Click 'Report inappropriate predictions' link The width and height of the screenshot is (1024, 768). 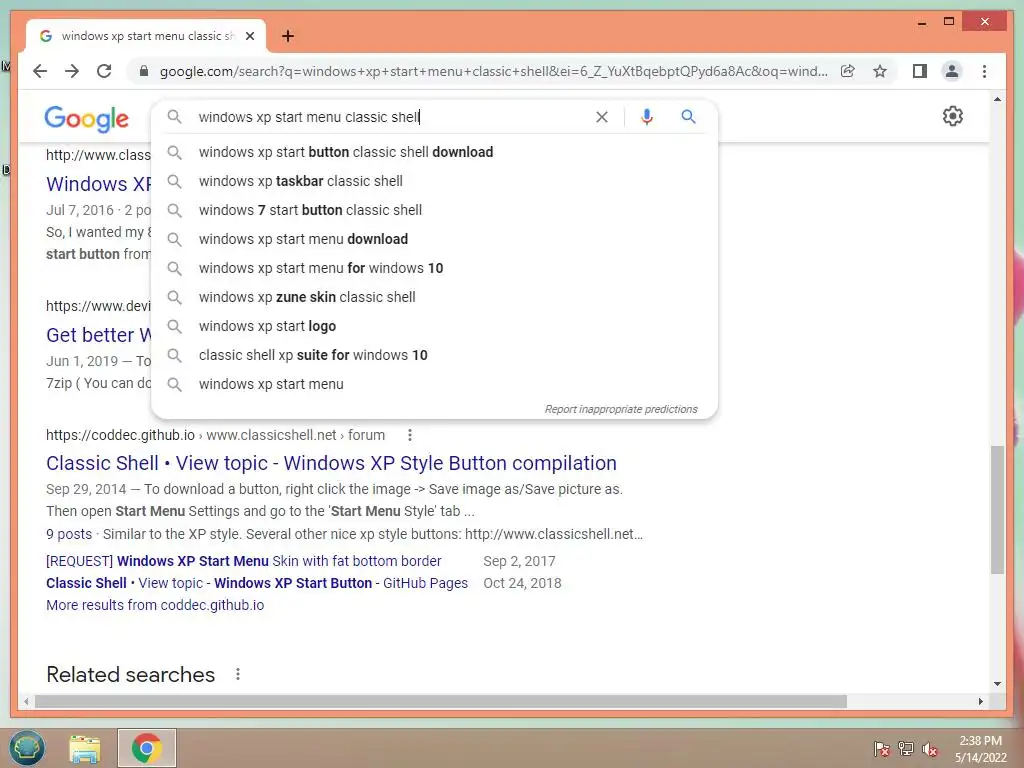click(621, 409)
